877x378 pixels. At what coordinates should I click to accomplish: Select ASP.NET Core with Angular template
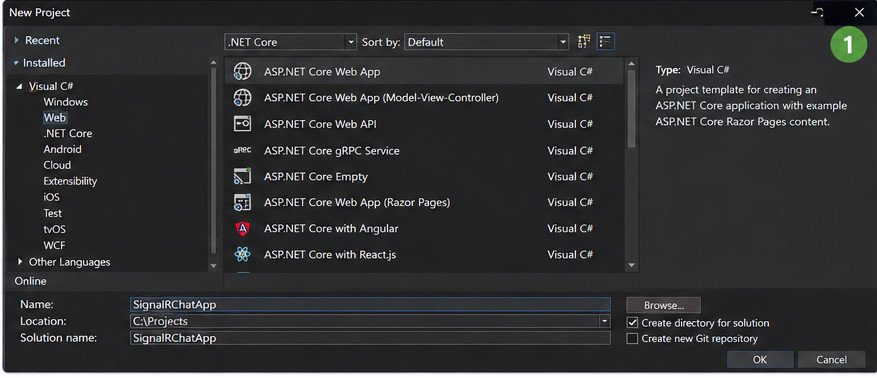(x=425, y=228)
